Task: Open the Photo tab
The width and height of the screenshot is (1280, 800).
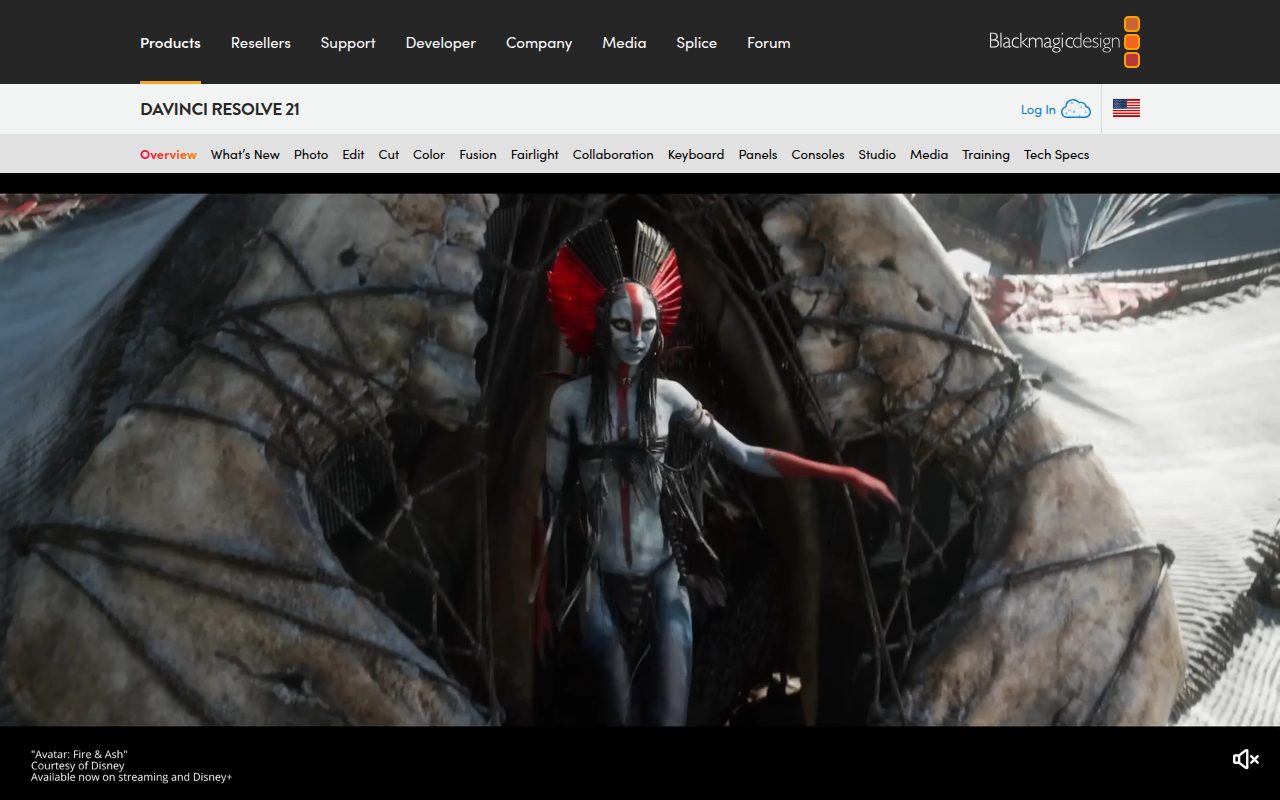Action: tap(311, 155)
